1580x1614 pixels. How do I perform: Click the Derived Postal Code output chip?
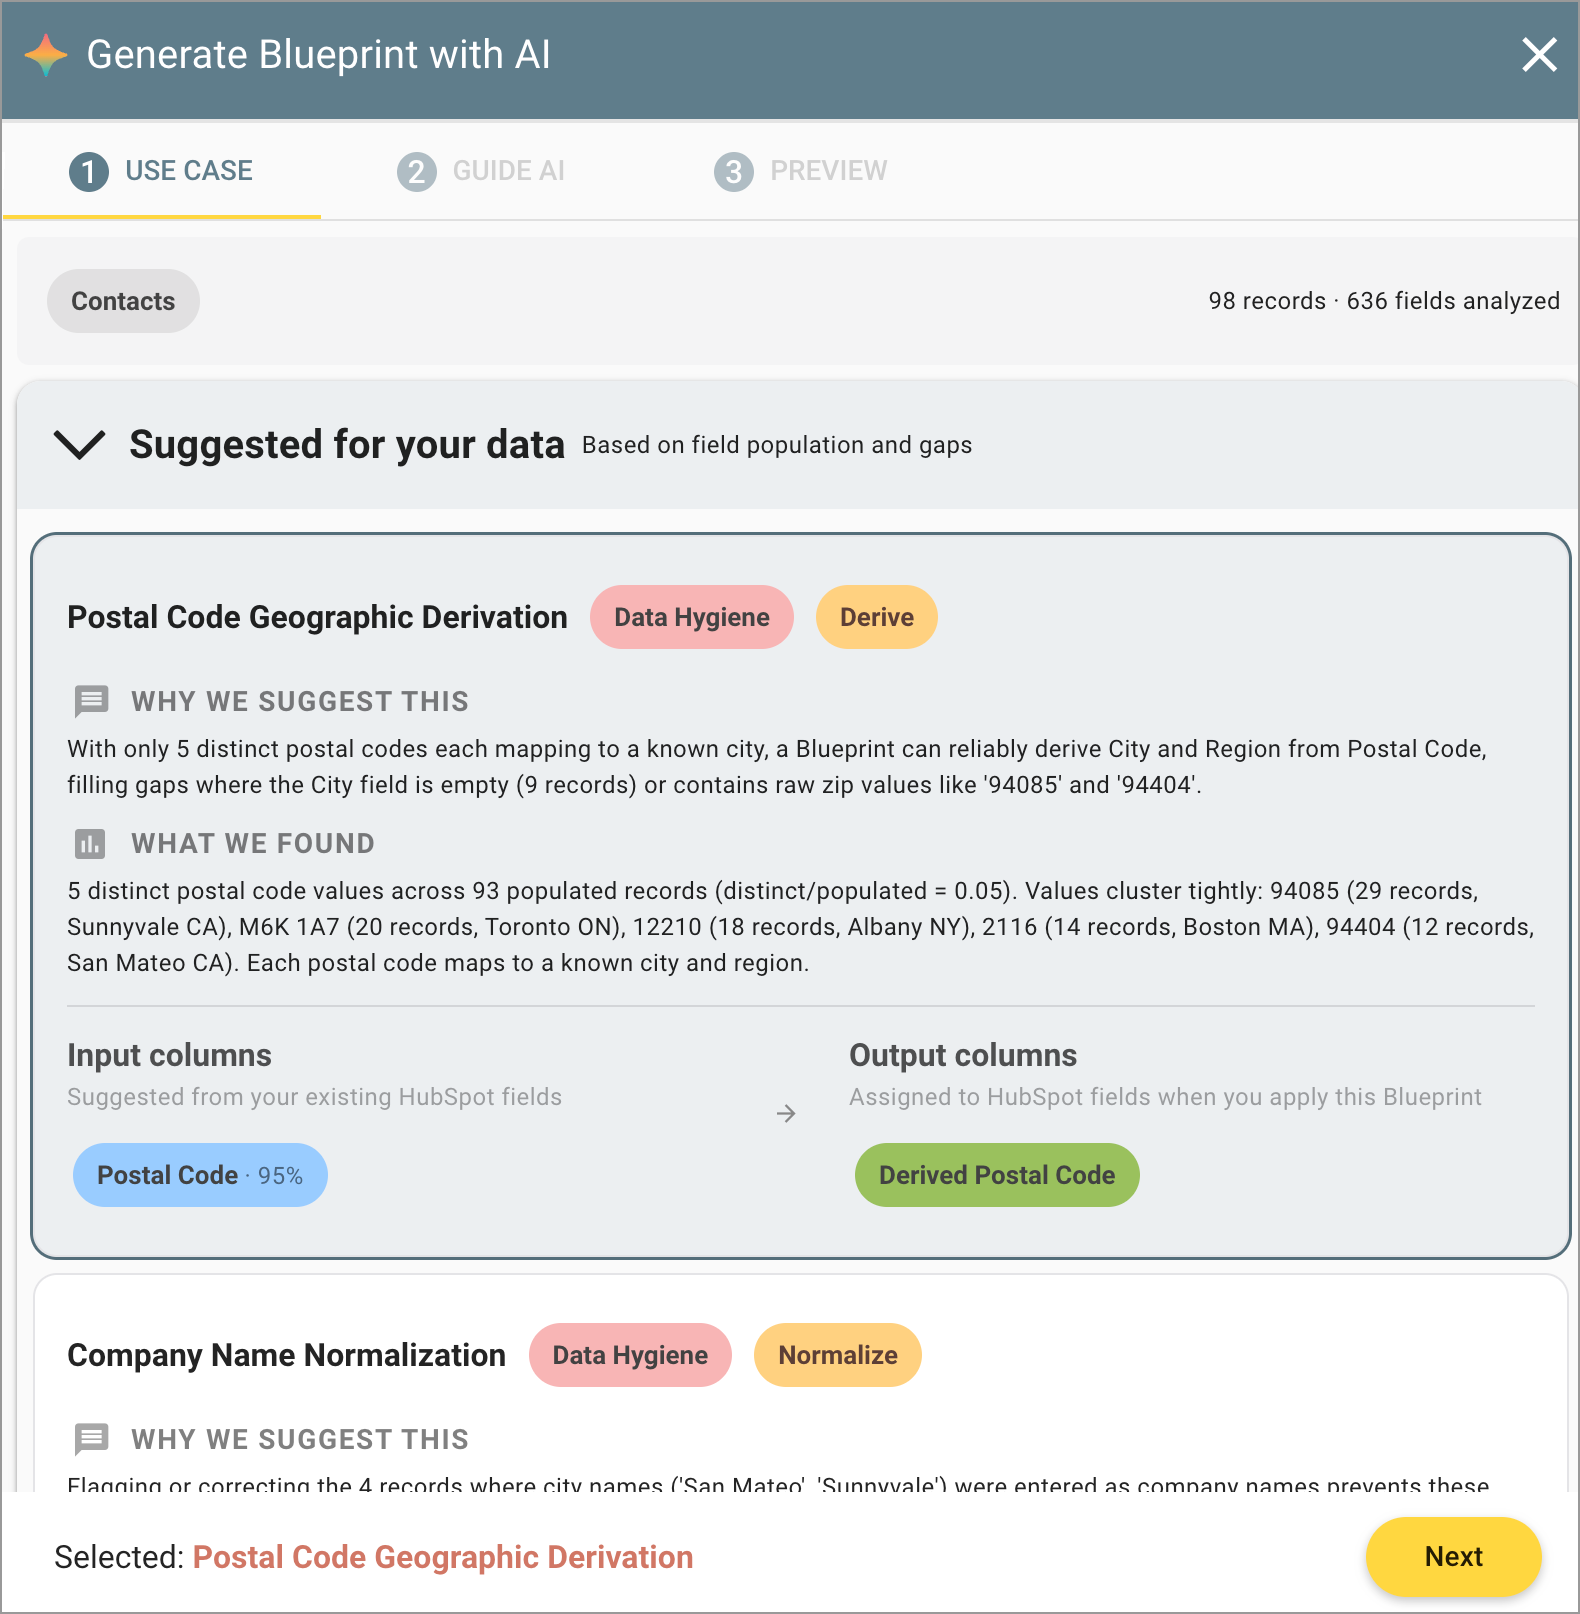coord(997,1175)
